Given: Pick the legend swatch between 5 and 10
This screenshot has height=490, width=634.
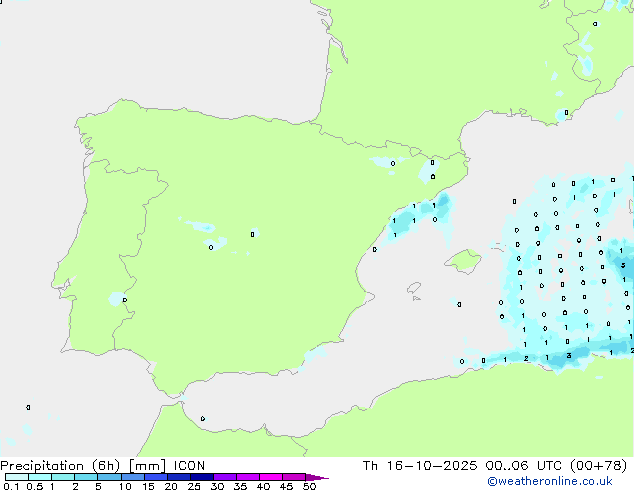Looking at the screenshot, I should point(109,477).
